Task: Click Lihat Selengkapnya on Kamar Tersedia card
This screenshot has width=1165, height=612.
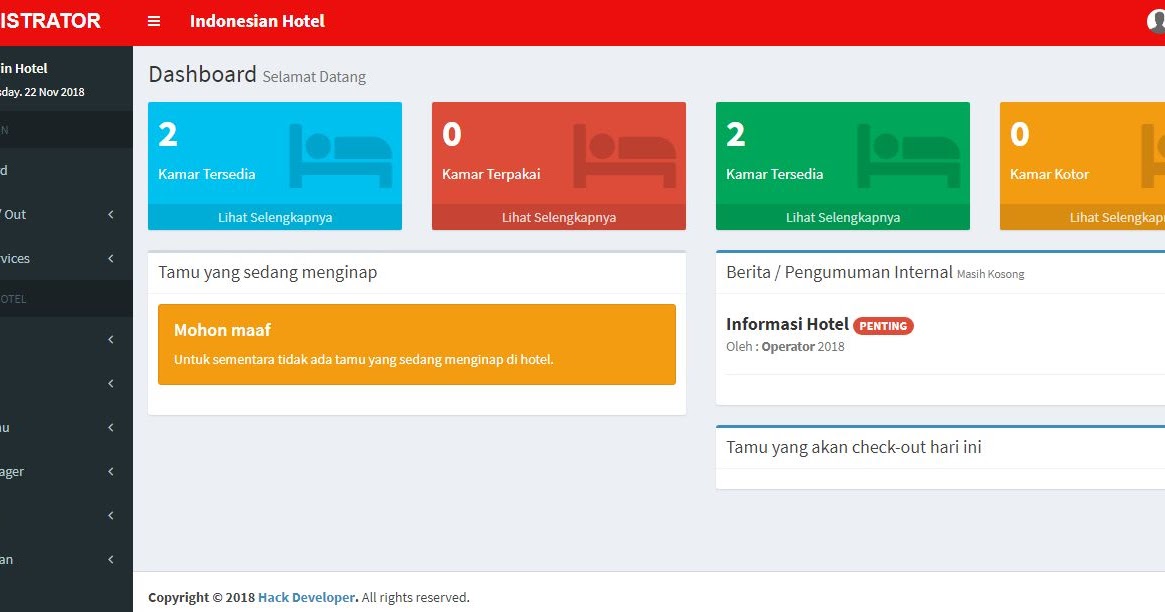Action: [274, 216]
